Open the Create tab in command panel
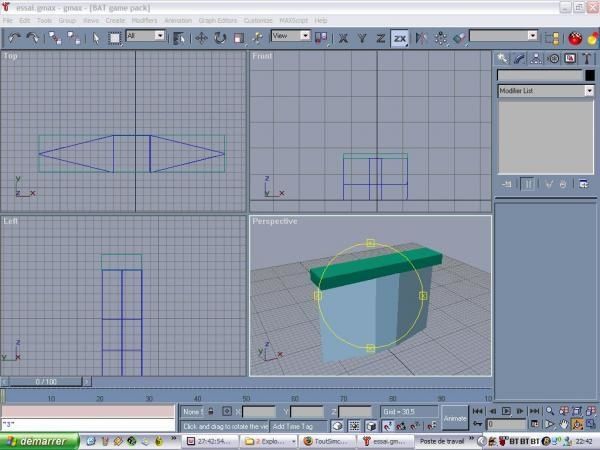This screenshot has height=450, width=600. point(502,59)
